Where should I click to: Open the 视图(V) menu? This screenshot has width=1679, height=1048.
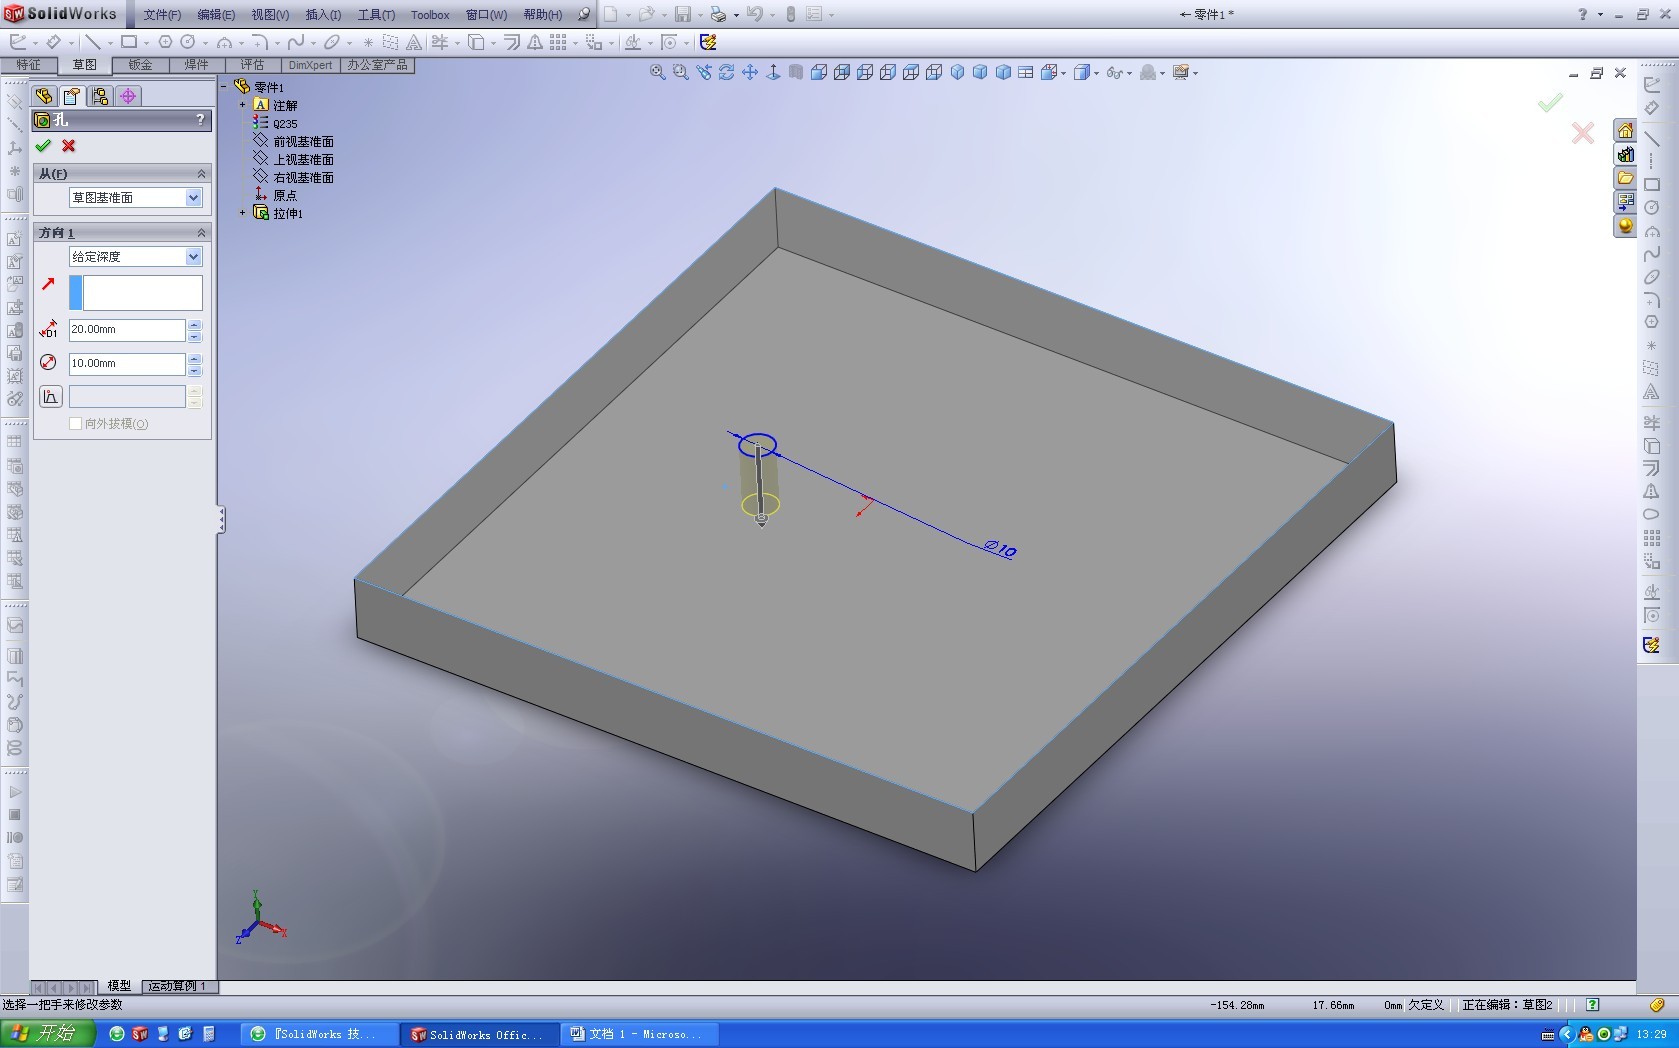click(x=270, y=15)
